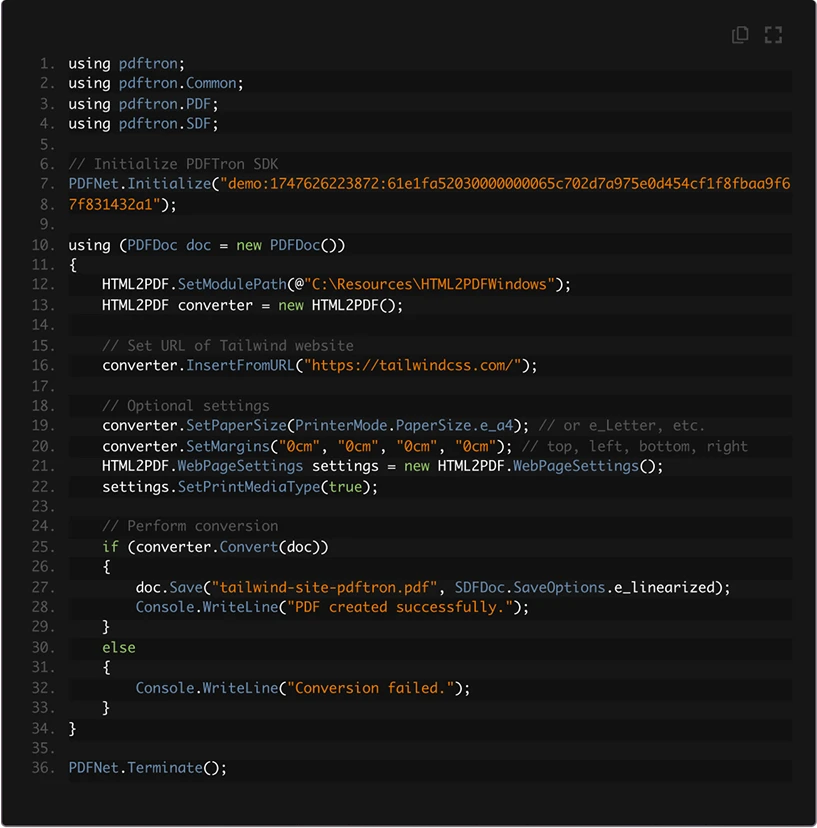The height and width of the screenshot is (828, 817).
Task: Click line number 36 in the gutter
Action: pos(43,768)
